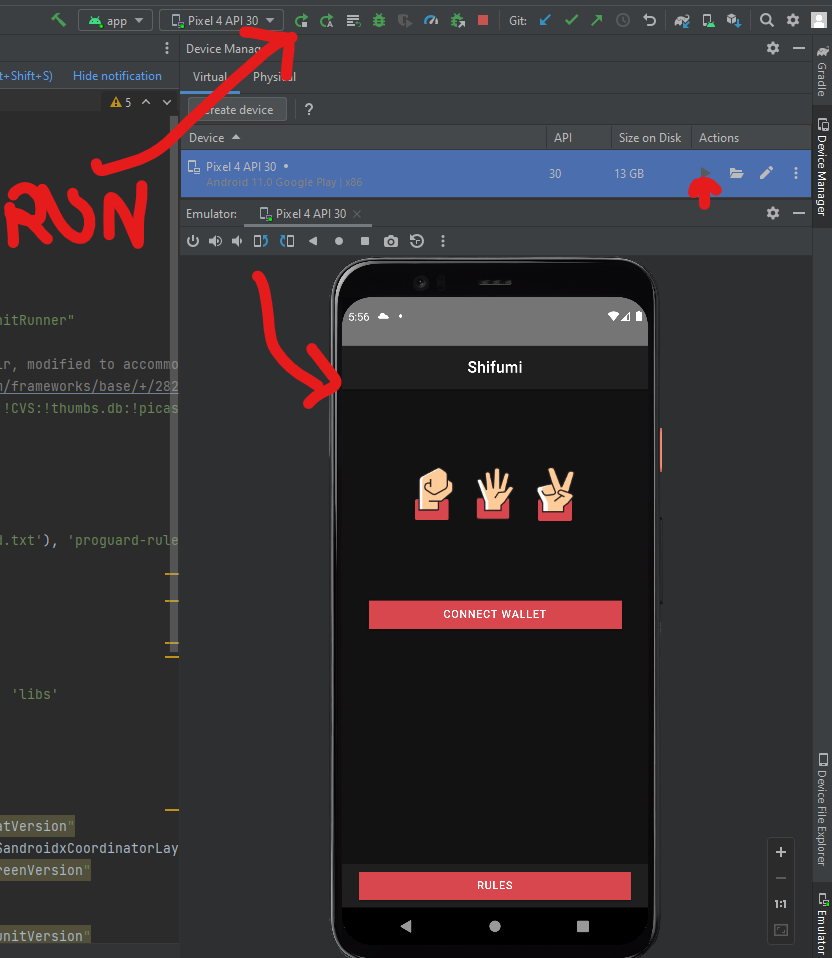This screenshot has width=832, height=958.
Task: Click the Git commit checkmark icon
Action: click(571, 20)
